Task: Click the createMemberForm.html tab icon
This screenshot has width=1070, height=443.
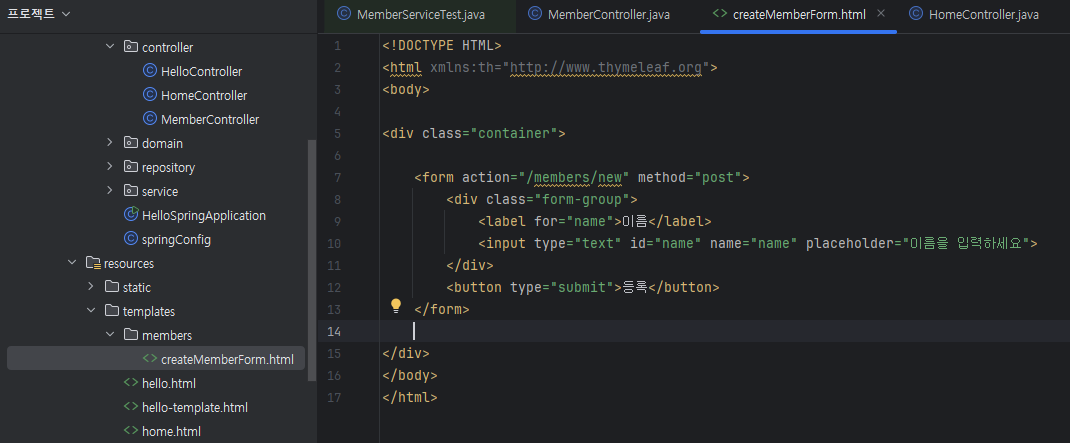Action: (x=719, y=14)
